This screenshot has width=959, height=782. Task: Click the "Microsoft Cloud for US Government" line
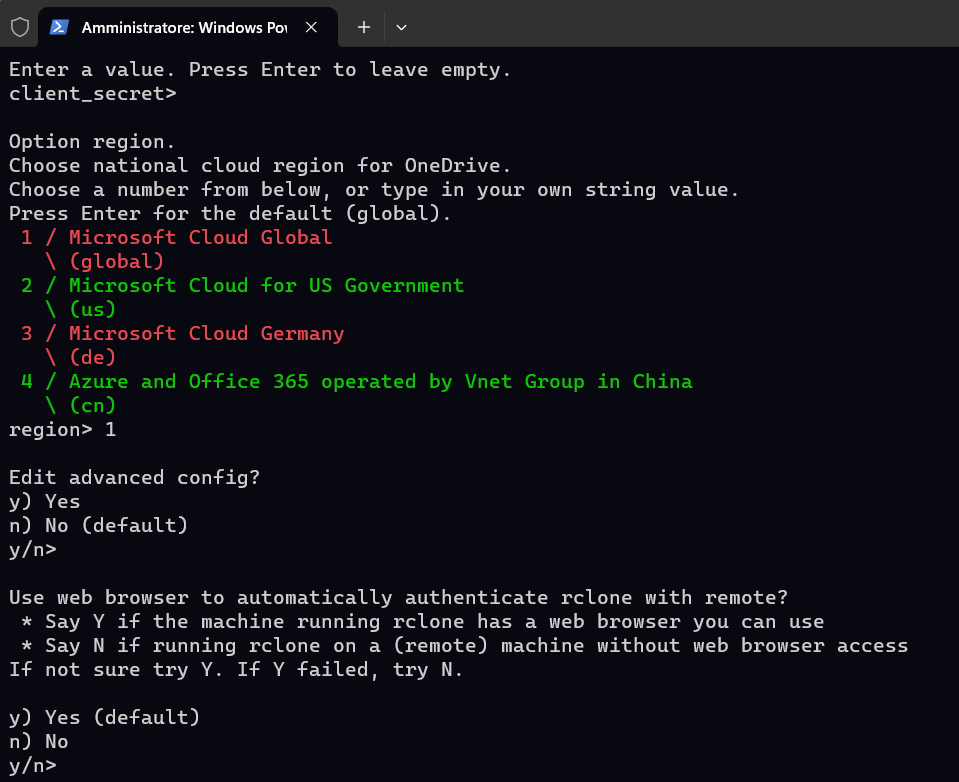(266, 286)
